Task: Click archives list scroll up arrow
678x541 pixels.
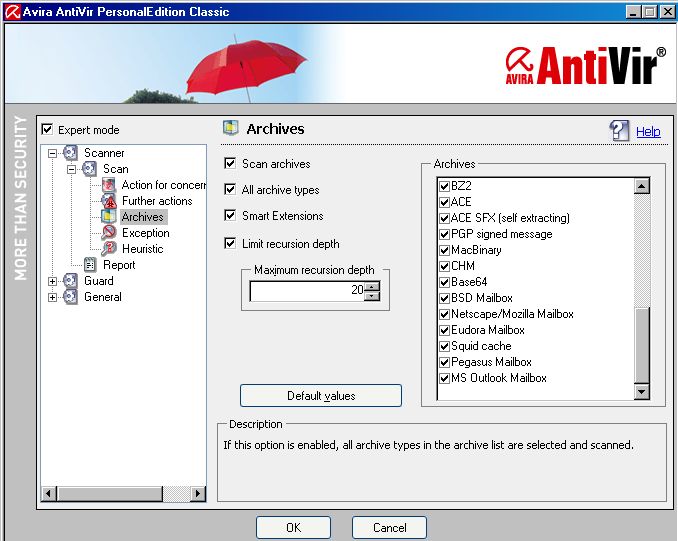Action: point(641,186)
